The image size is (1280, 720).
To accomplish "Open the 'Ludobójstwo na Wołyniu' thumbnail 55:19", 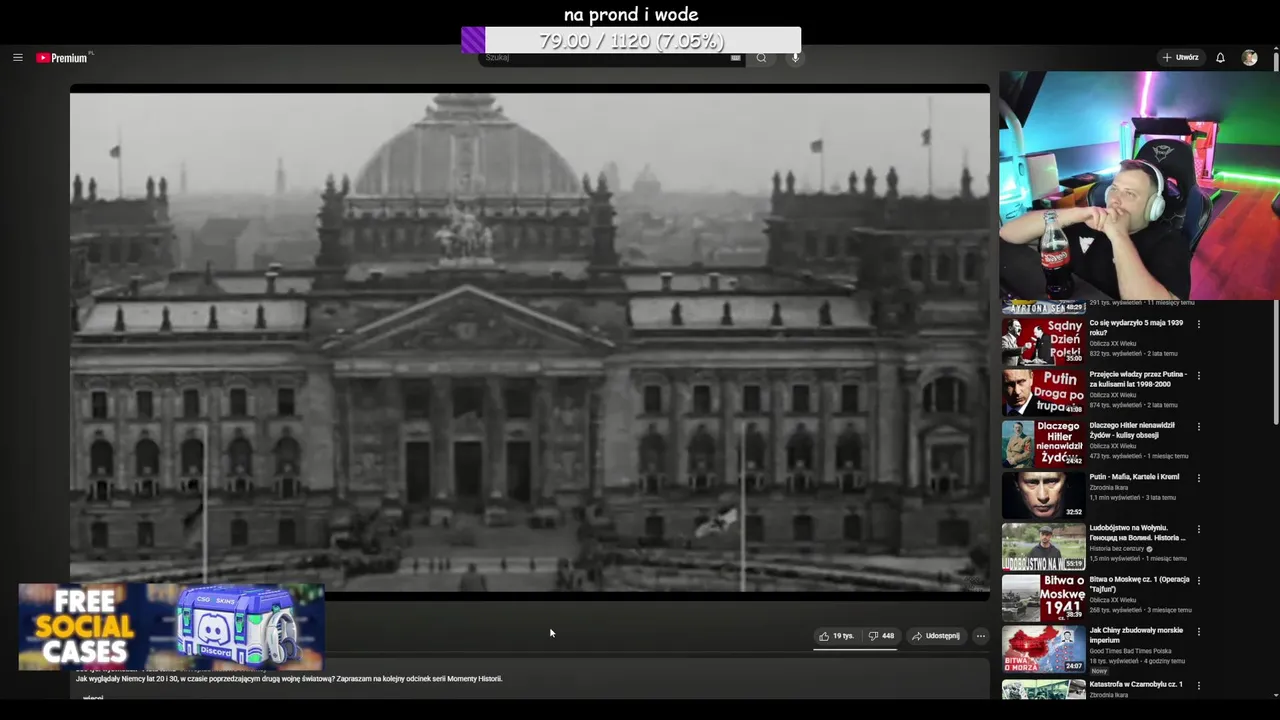I will tap(1043, 547).
